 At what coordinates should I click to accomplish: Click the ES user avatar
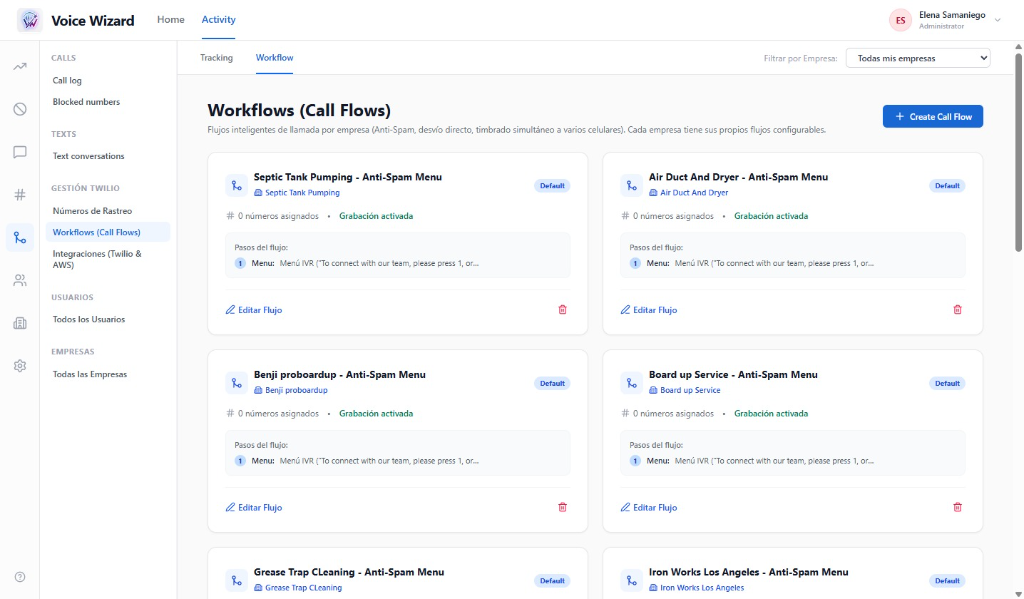click(x=900, y=20)
